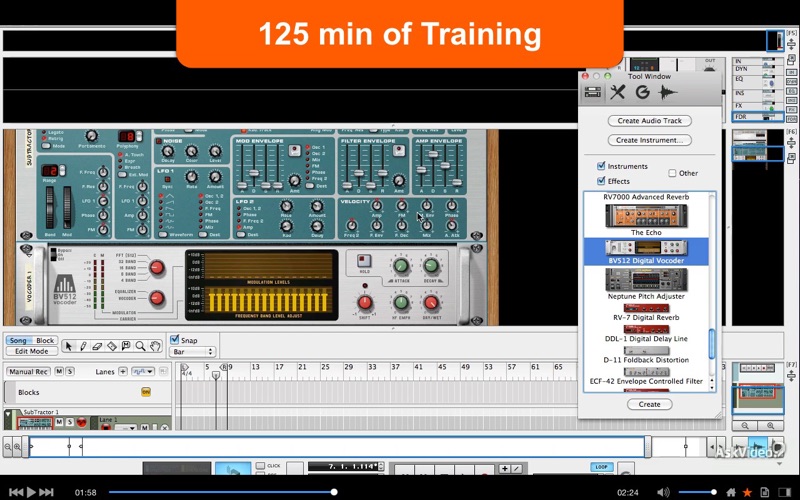Open the wrench tools tab in Tool Window
The width and height of the screenshot is (800, 500).
(x=617, y=92)
